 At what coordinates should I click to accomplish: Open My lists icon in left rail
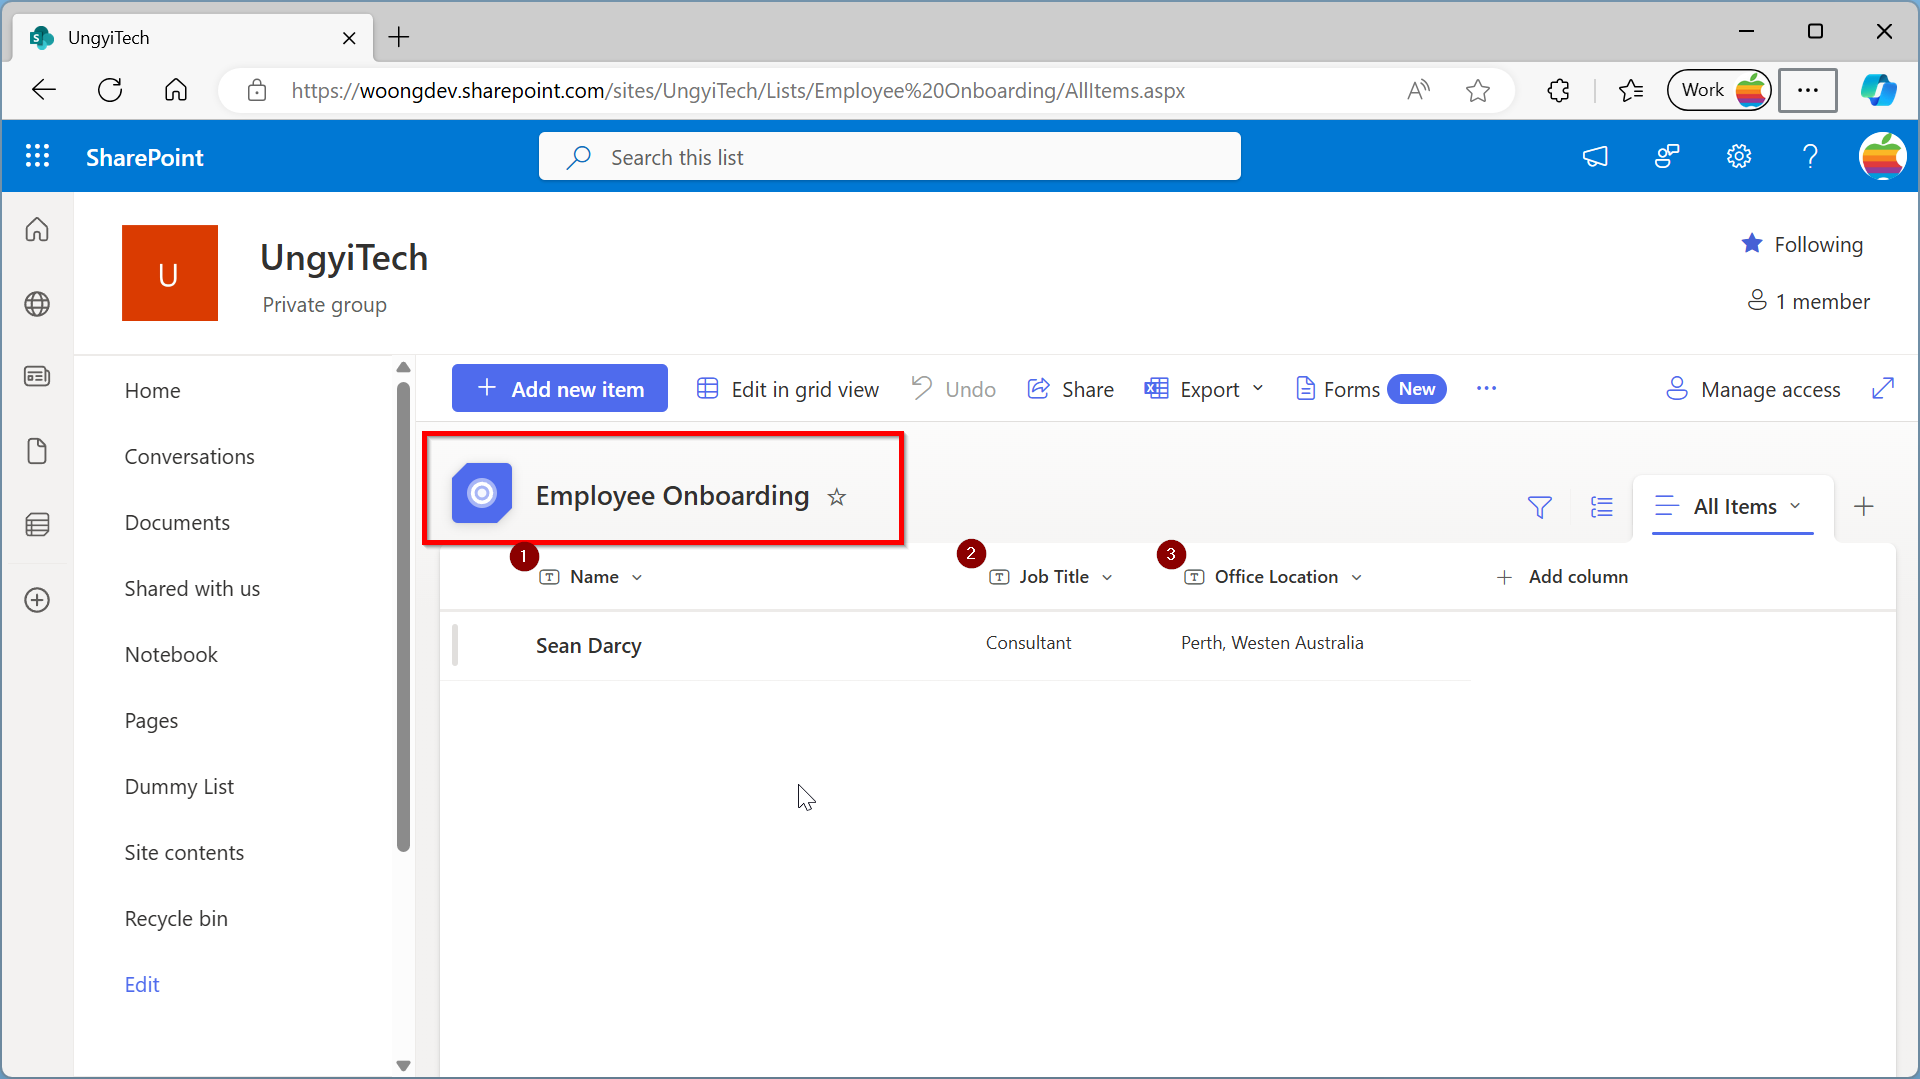click(37, 525)
